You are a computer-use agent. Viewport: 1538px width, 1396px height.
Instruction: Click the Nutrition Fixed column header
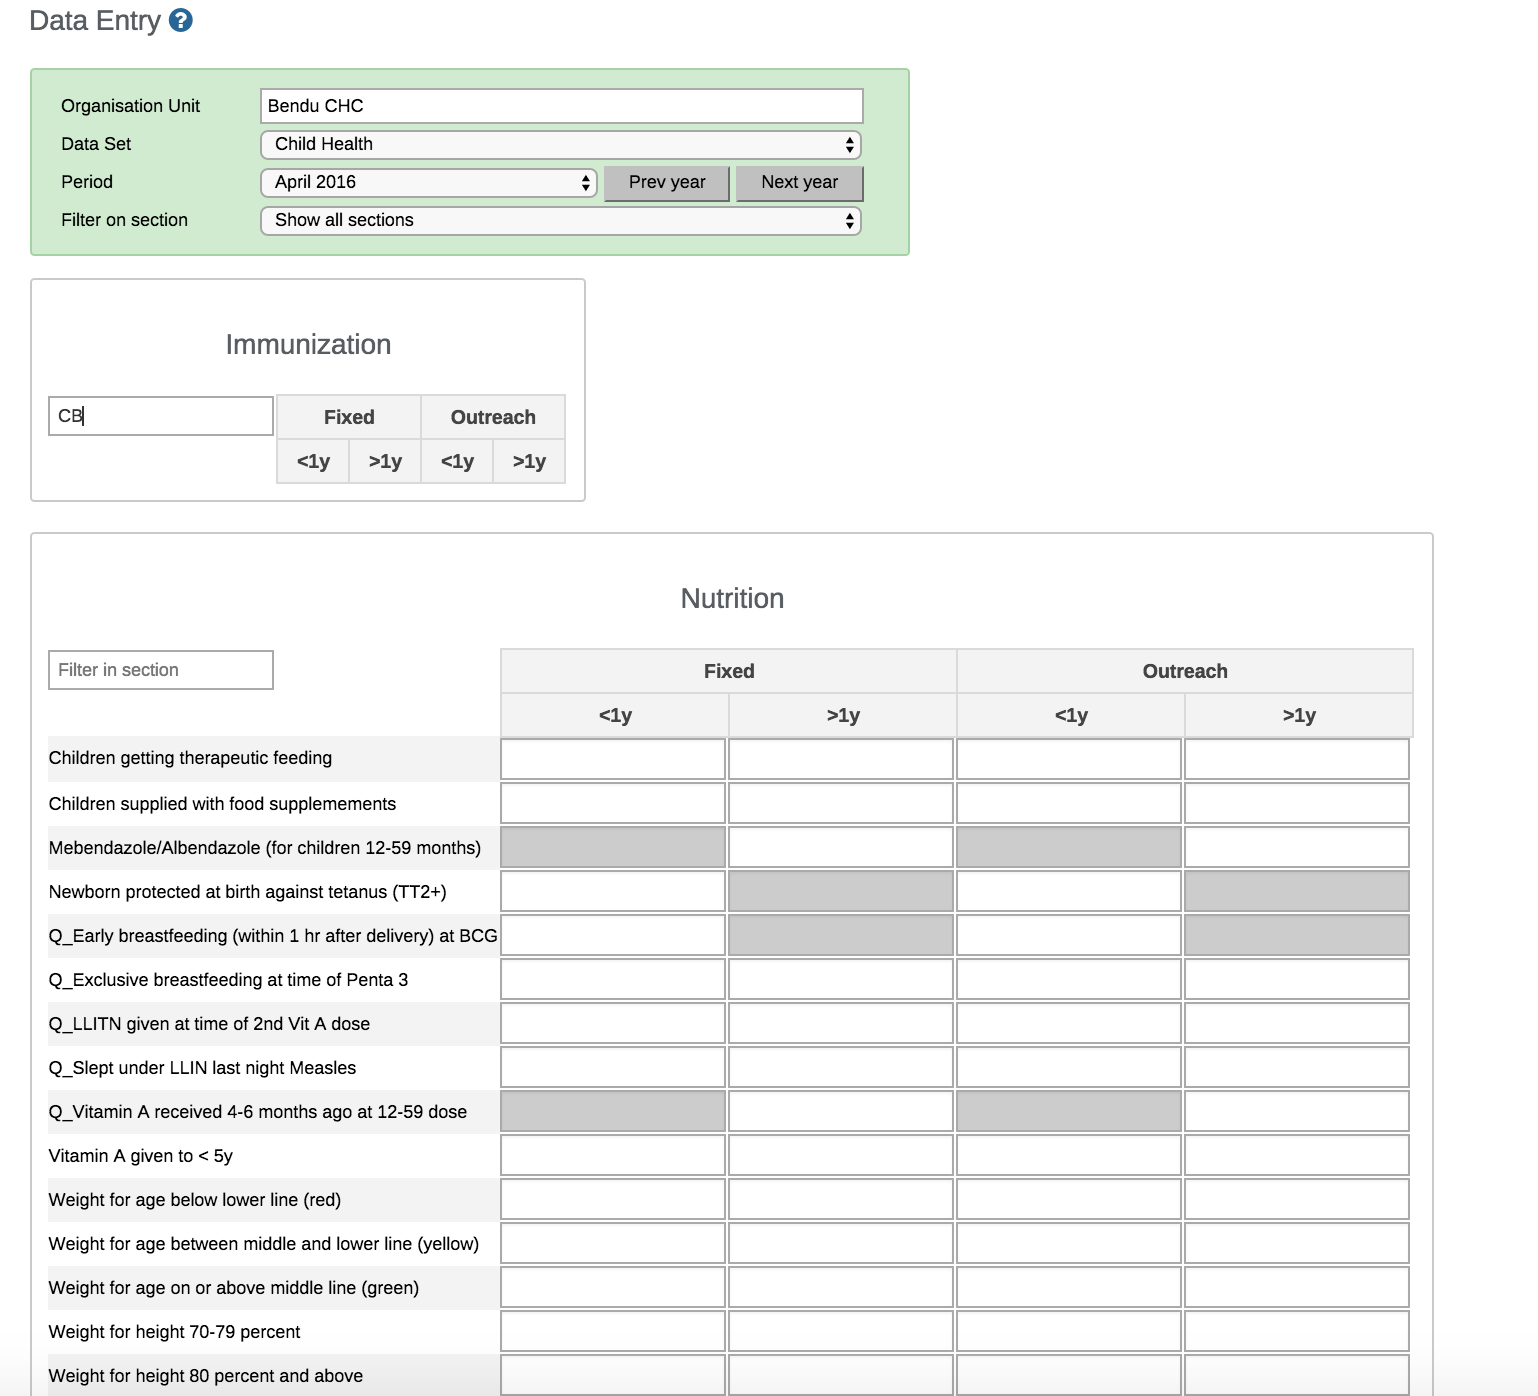click(x=728, y=671)
